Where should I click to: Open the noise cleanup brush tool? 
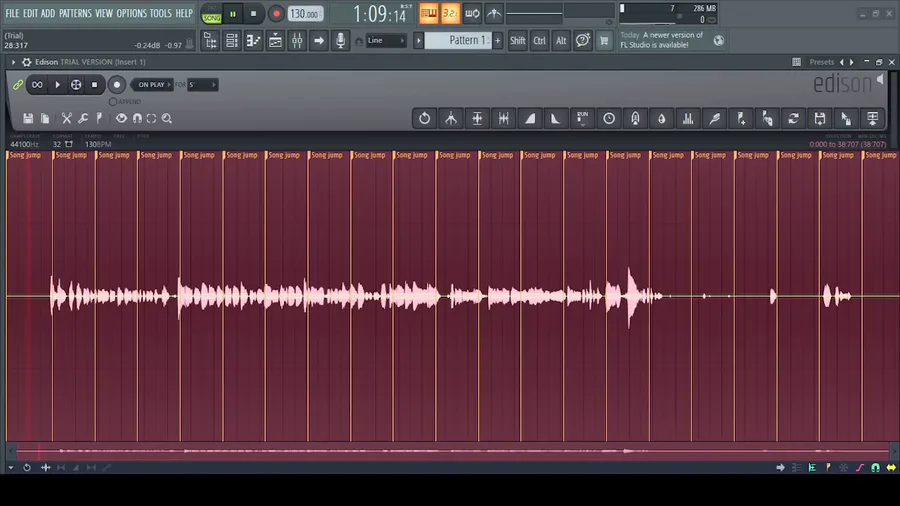click(715, 118)
